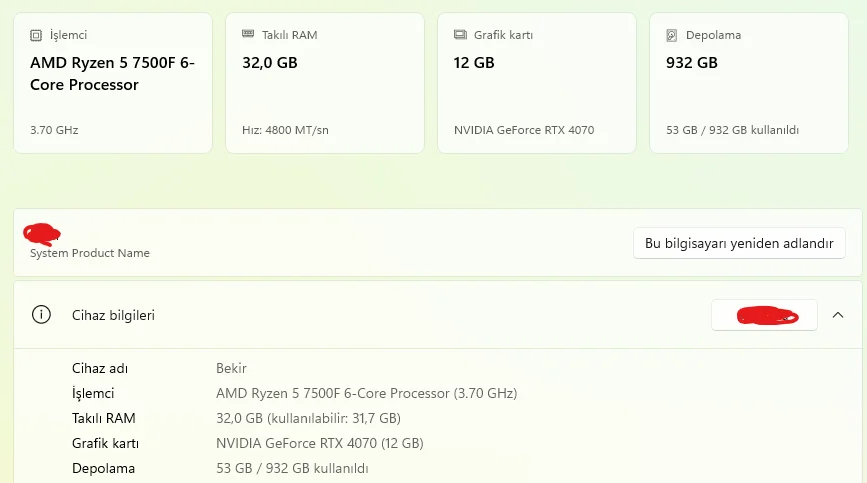
Task: Click the Cihaz bilgileri header
Action: (438, 315)
